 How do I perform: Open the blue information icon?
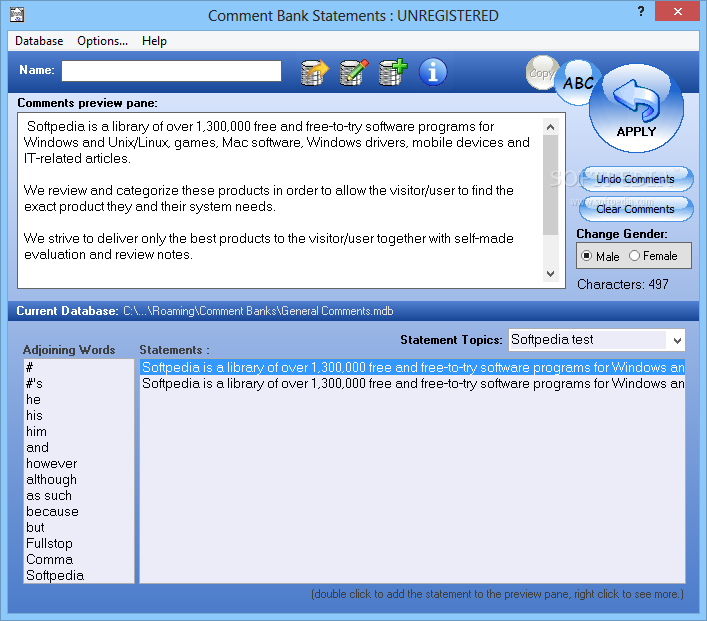point(433,72)
